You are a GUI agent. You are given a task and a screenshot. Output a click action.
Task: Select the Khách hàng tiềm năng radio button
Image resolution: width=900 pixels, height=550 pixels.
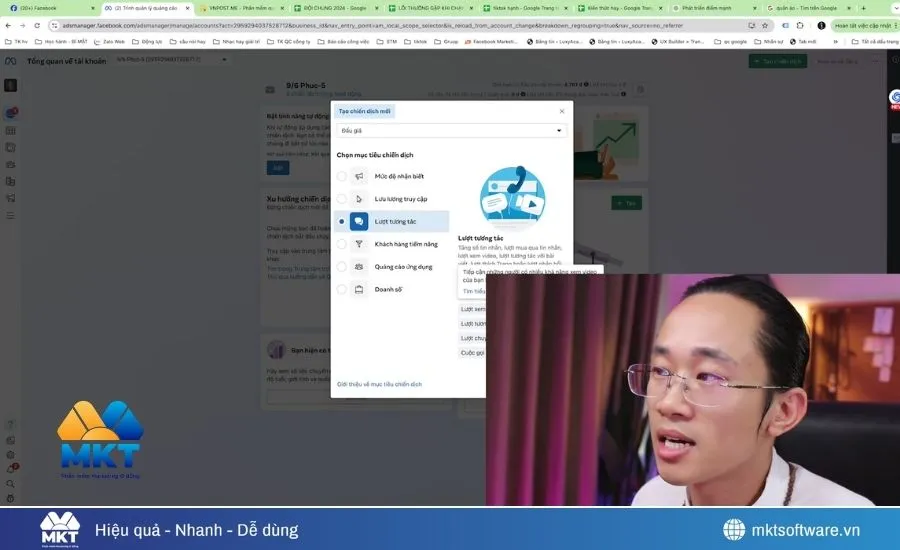(342, 244)
